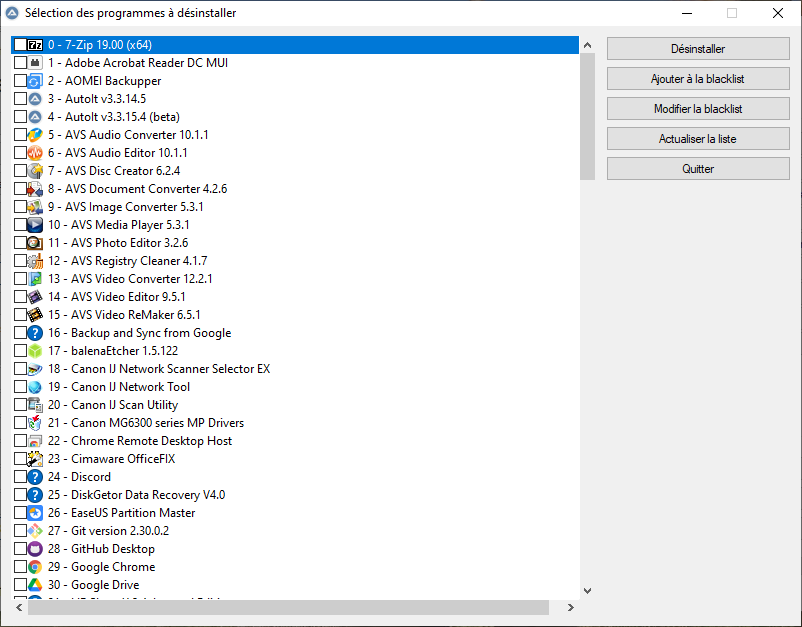Click the horizontal scroll right arrow
This screenshot has height=627, width=802.
point(570,608)
